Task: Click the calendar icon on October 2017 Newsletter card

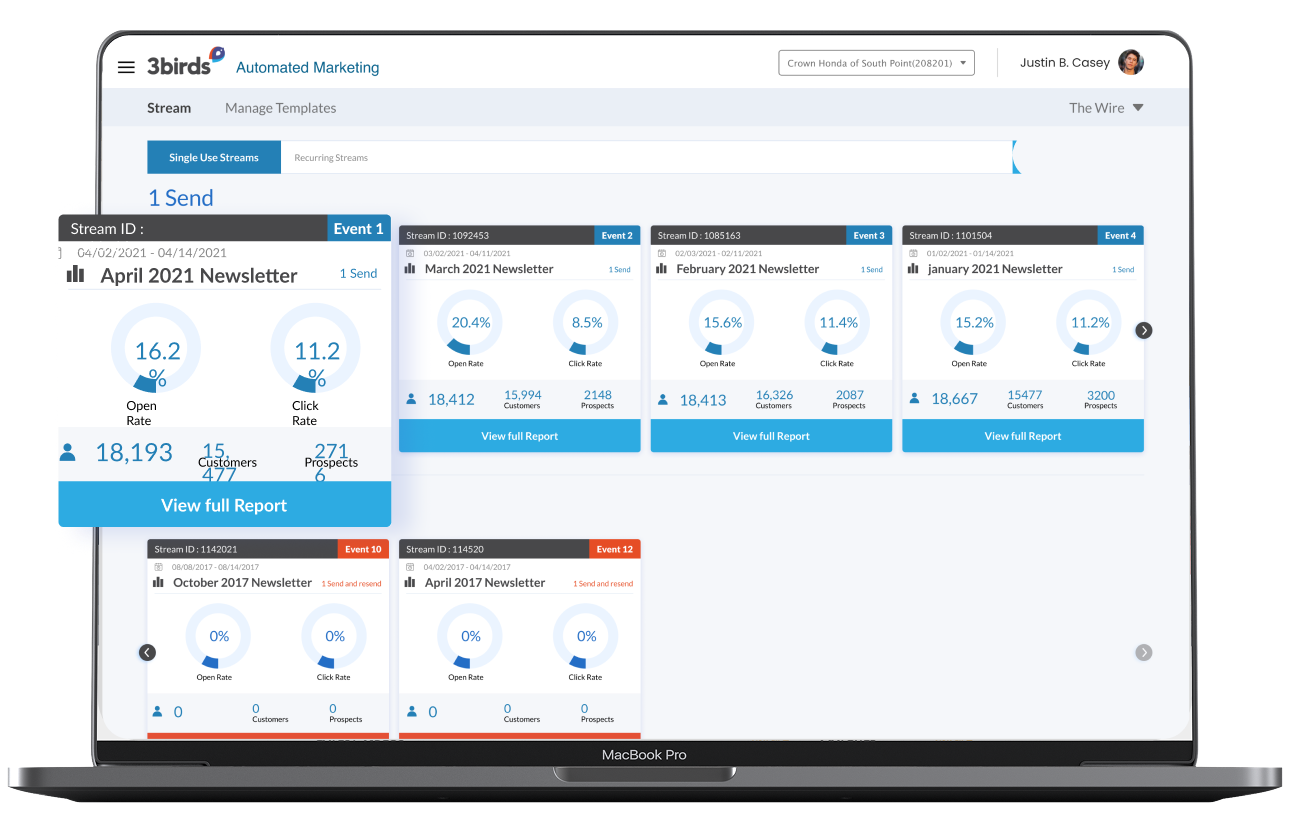Action: [x=157, y=566]
